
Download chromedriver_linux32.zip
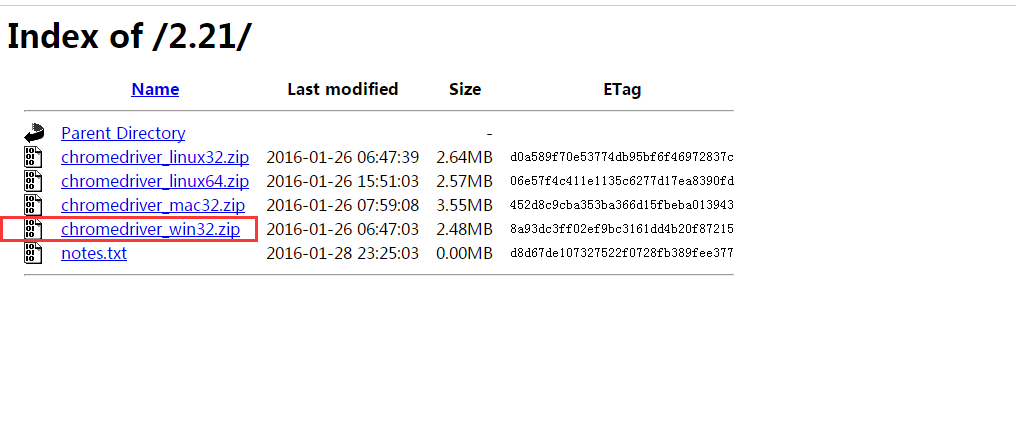coord(155,157)
